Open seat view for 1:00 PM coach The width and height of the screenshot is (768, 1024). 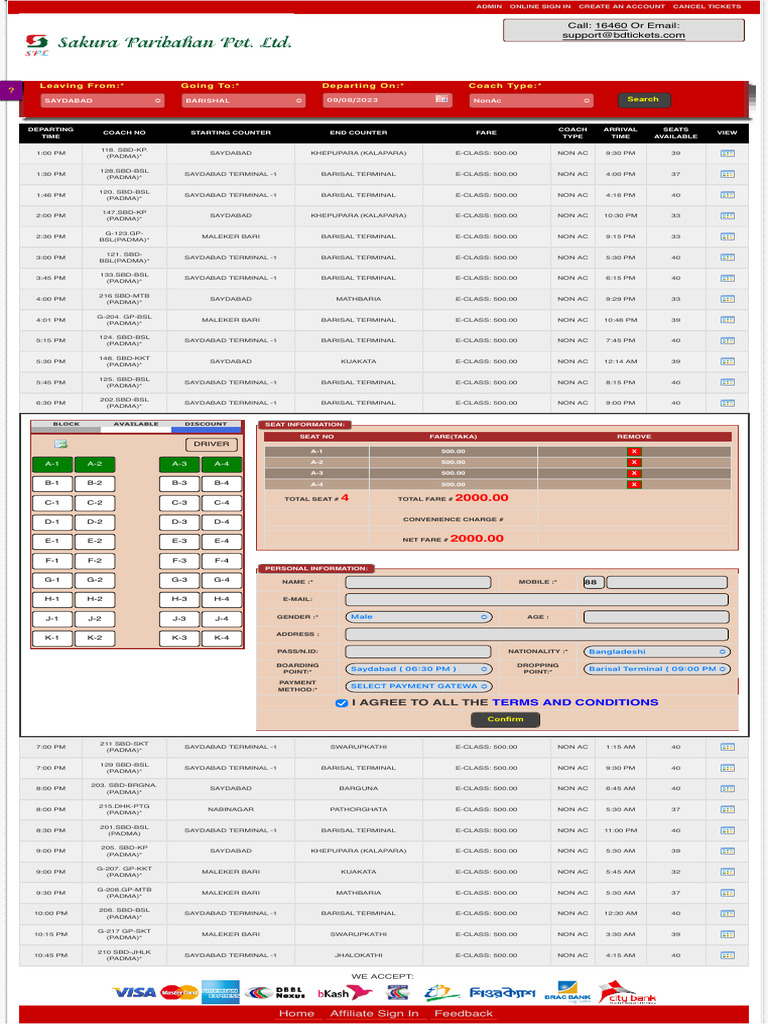pos(727,153)
